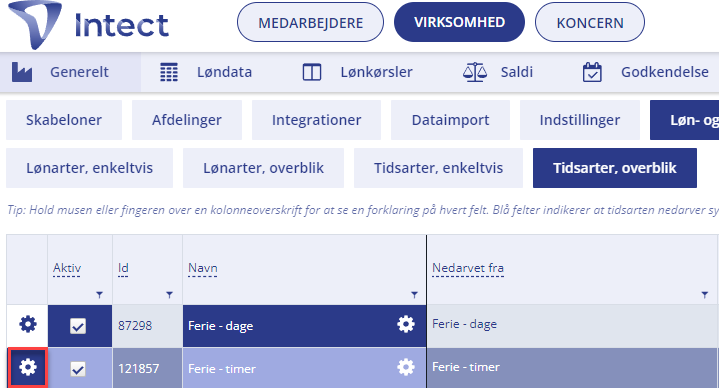Open the Nedarvet fra column filter dropdown
This screenshot has width=719, height=388.
[705, 295]
